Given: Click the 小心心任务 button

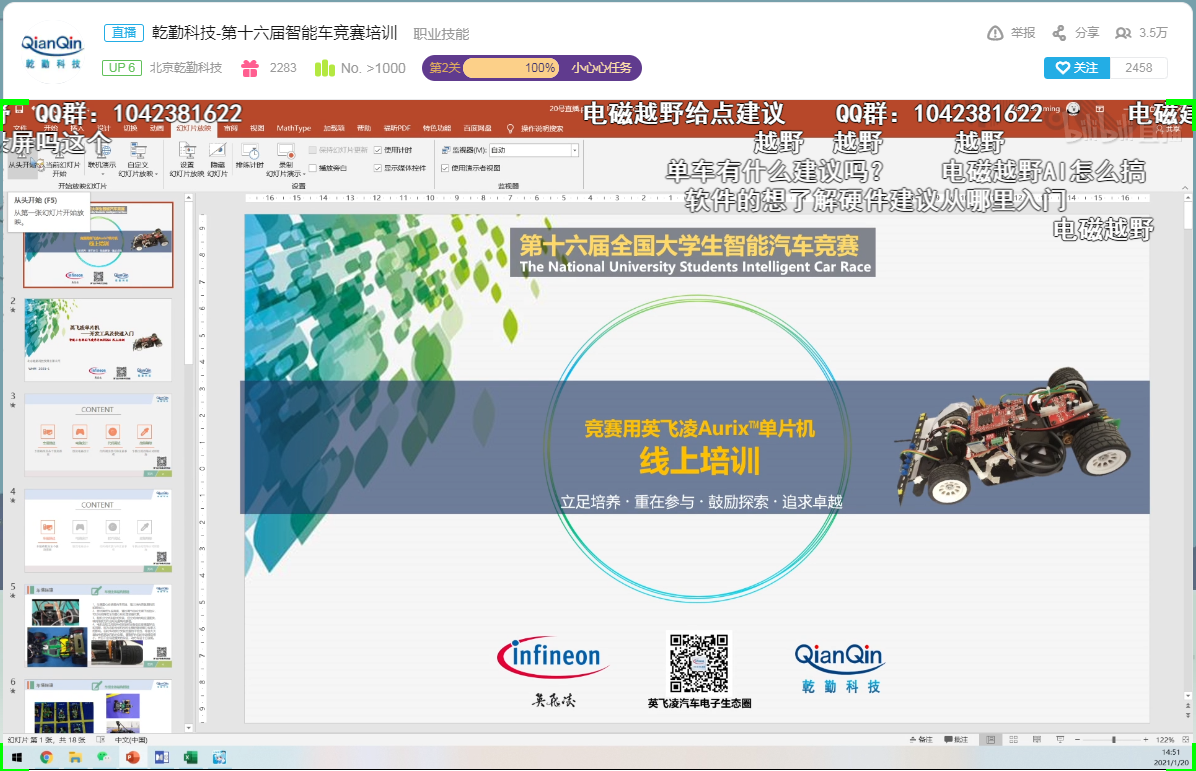Looking at the screenshot, I should point(601,68).
